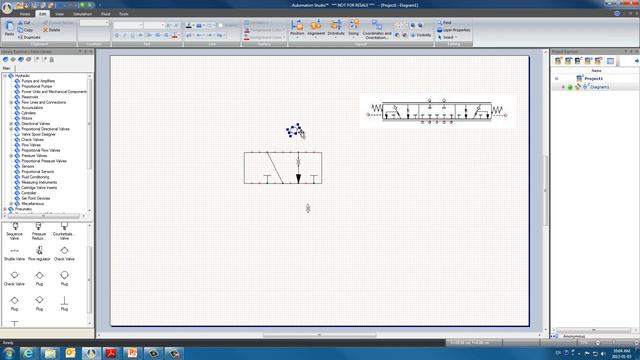The width and height of the screenshot is (640, 360).
Task: Collapse the Project1 node in Project Explorer
Action: [556, 78]
